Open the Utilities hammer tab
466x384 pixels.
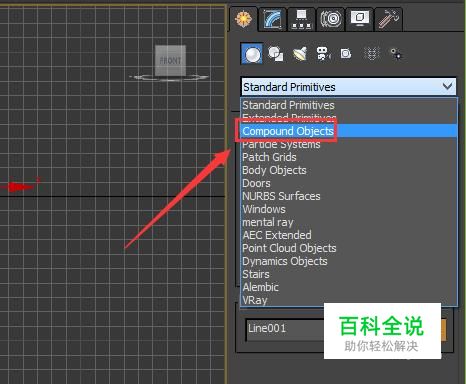point(388,19)
